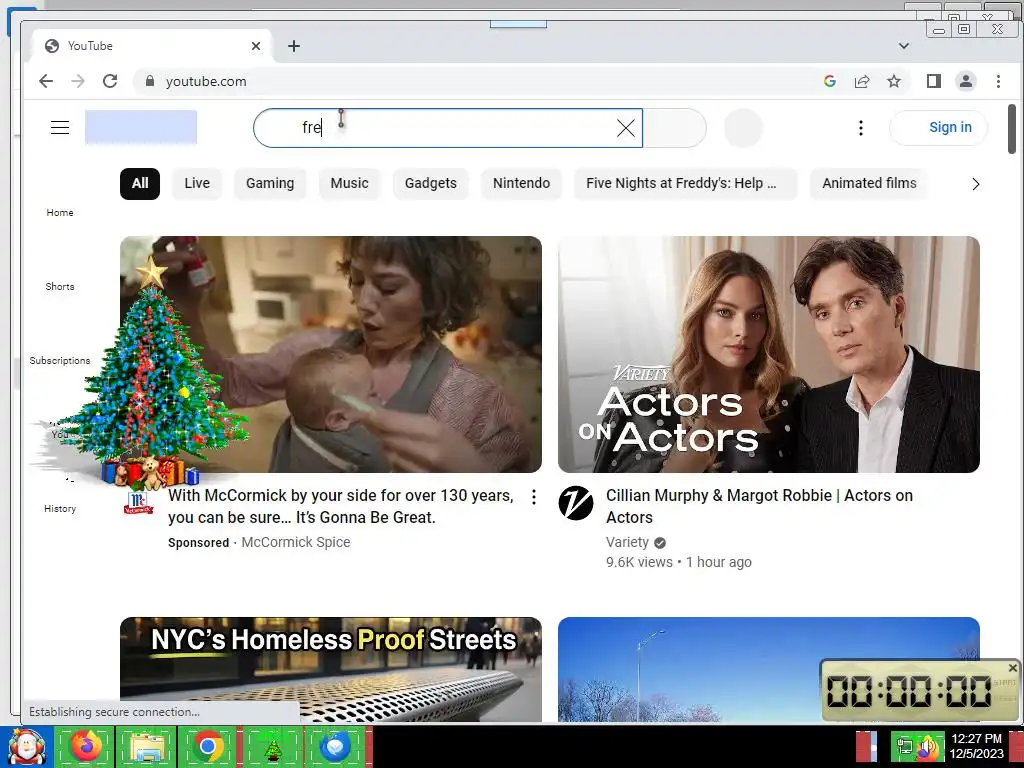Open NYC's Homeless Proof Streets thumbnail
This screenshot has width=1024, height=768.
[331, 669]
